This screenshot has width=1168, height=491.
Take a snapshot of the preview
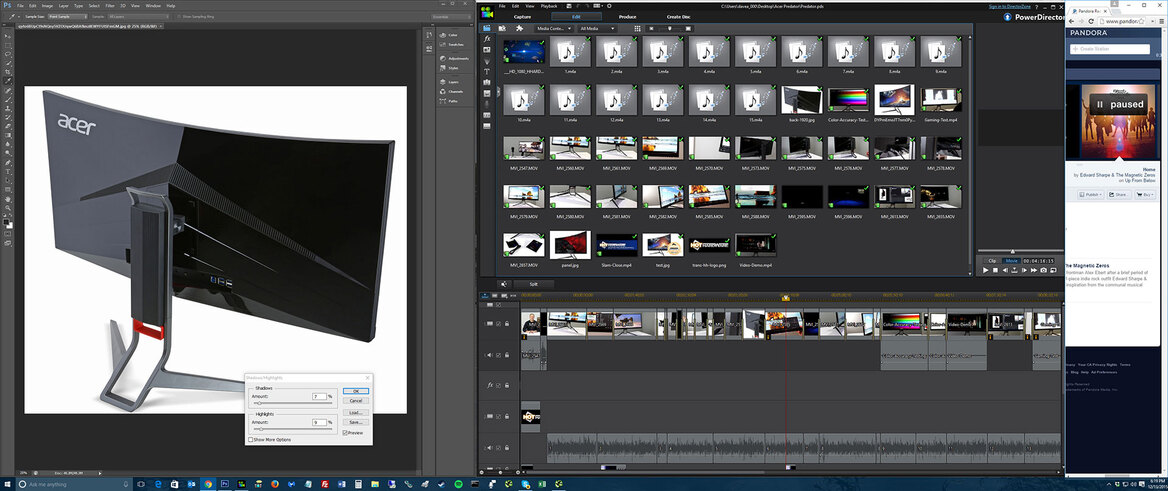pyautogui.click(x=1044, y=270)
